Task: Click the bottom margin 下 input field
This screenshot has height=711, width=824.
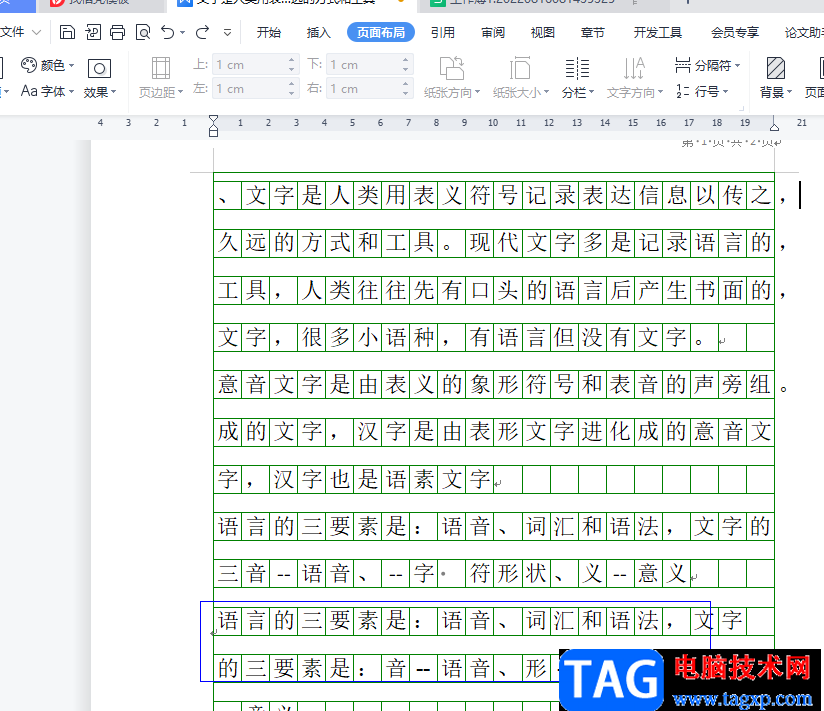Action: tap(364, 65)
